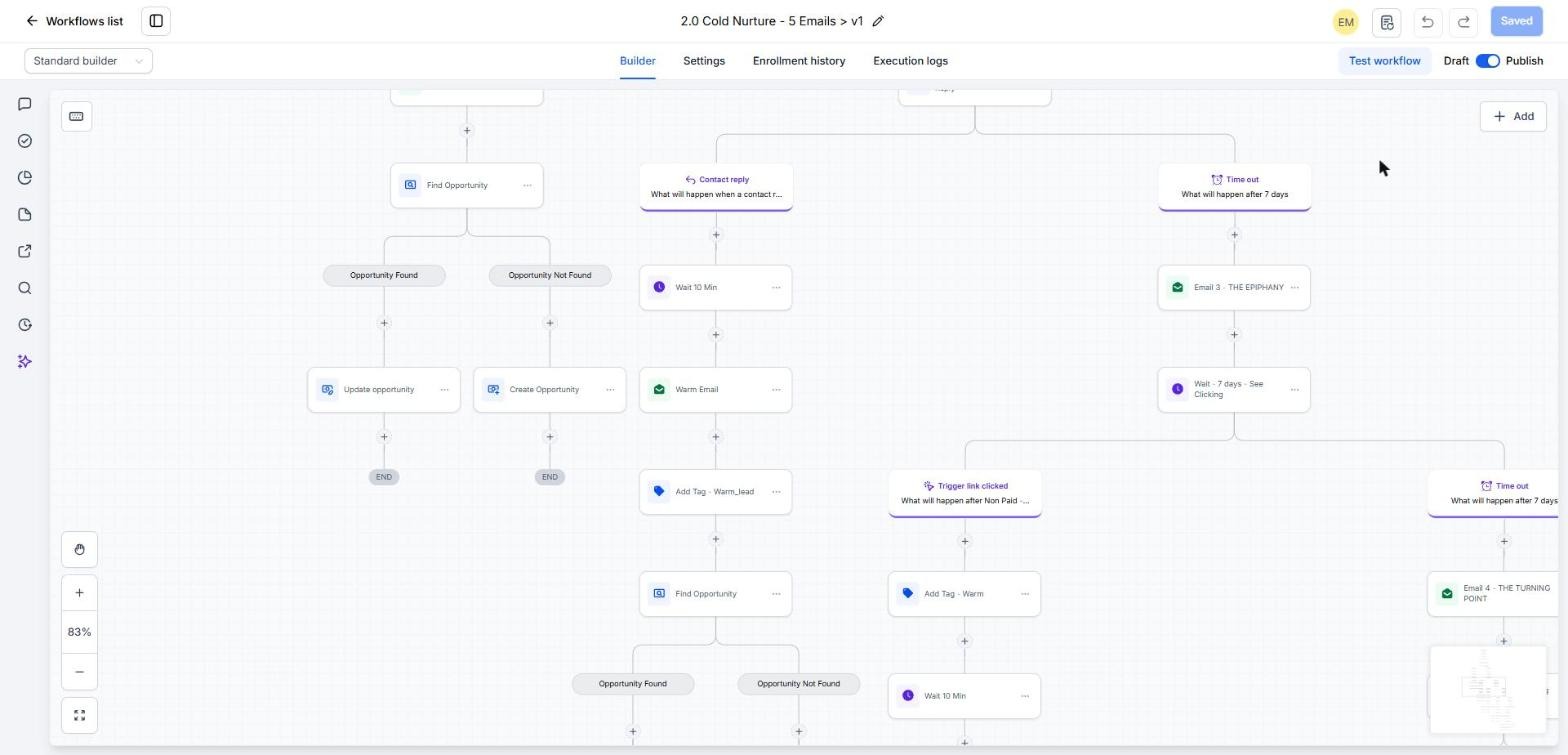Open the external-link sidebar icon

tap(25, 251)
